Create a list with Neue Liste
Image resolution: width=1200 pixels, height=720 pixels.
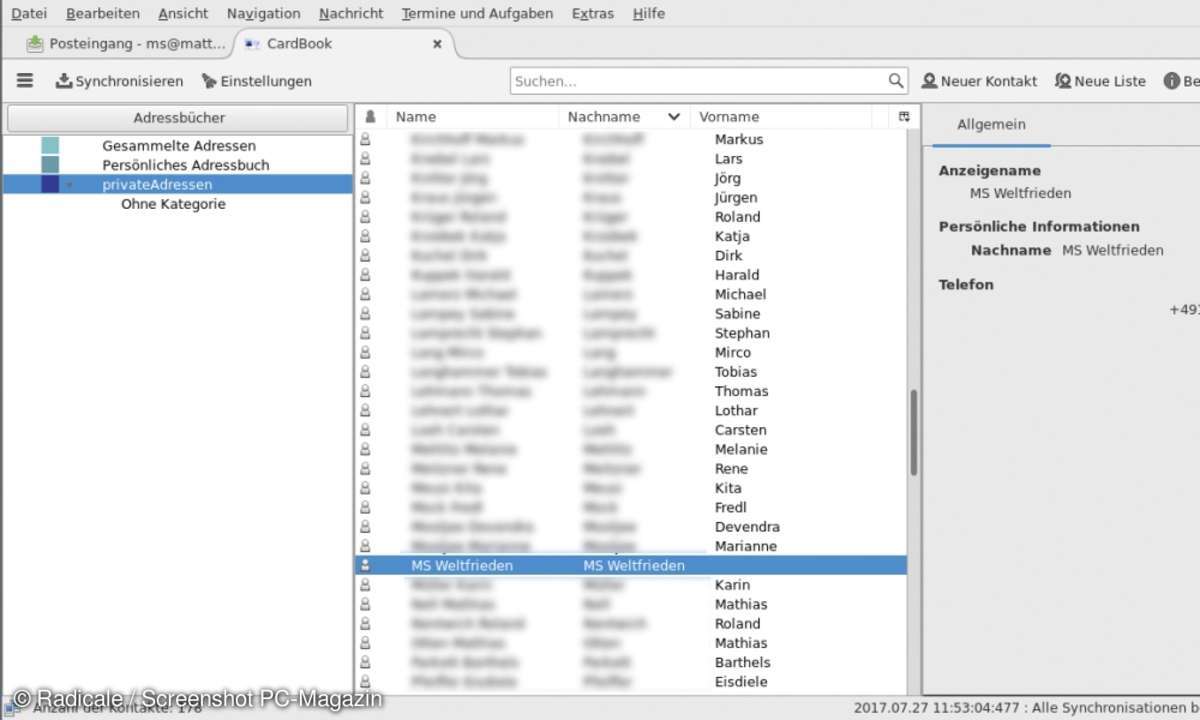coord(1100,81)
